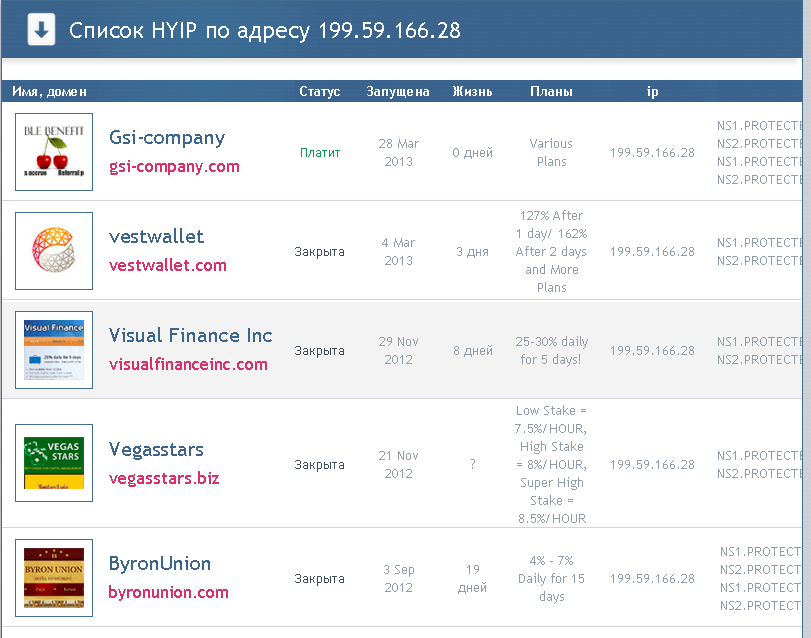Open the Byron Union logo thumbnail
This screenshot has height=638, width=811.
pyautogui.click(x=54, y=578)
